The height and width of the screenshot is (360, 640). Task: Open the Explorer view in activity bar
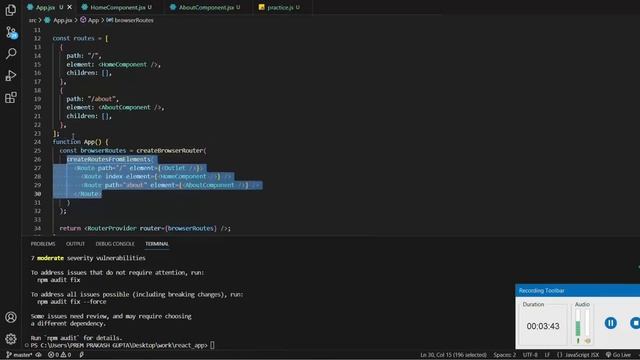click(11, 10)
